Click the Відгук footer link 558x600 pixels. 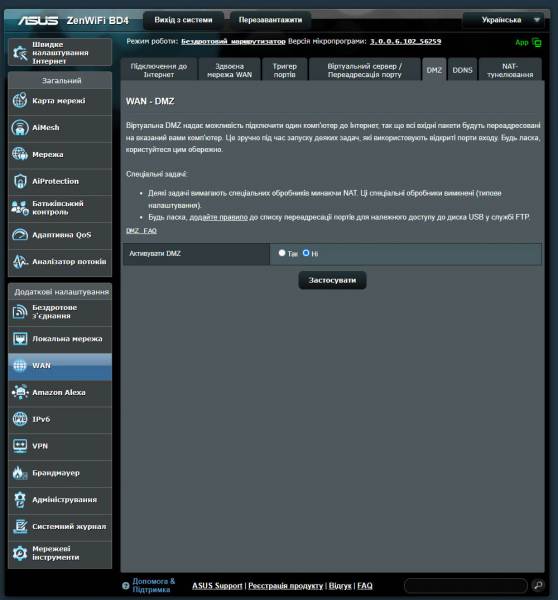340,585
